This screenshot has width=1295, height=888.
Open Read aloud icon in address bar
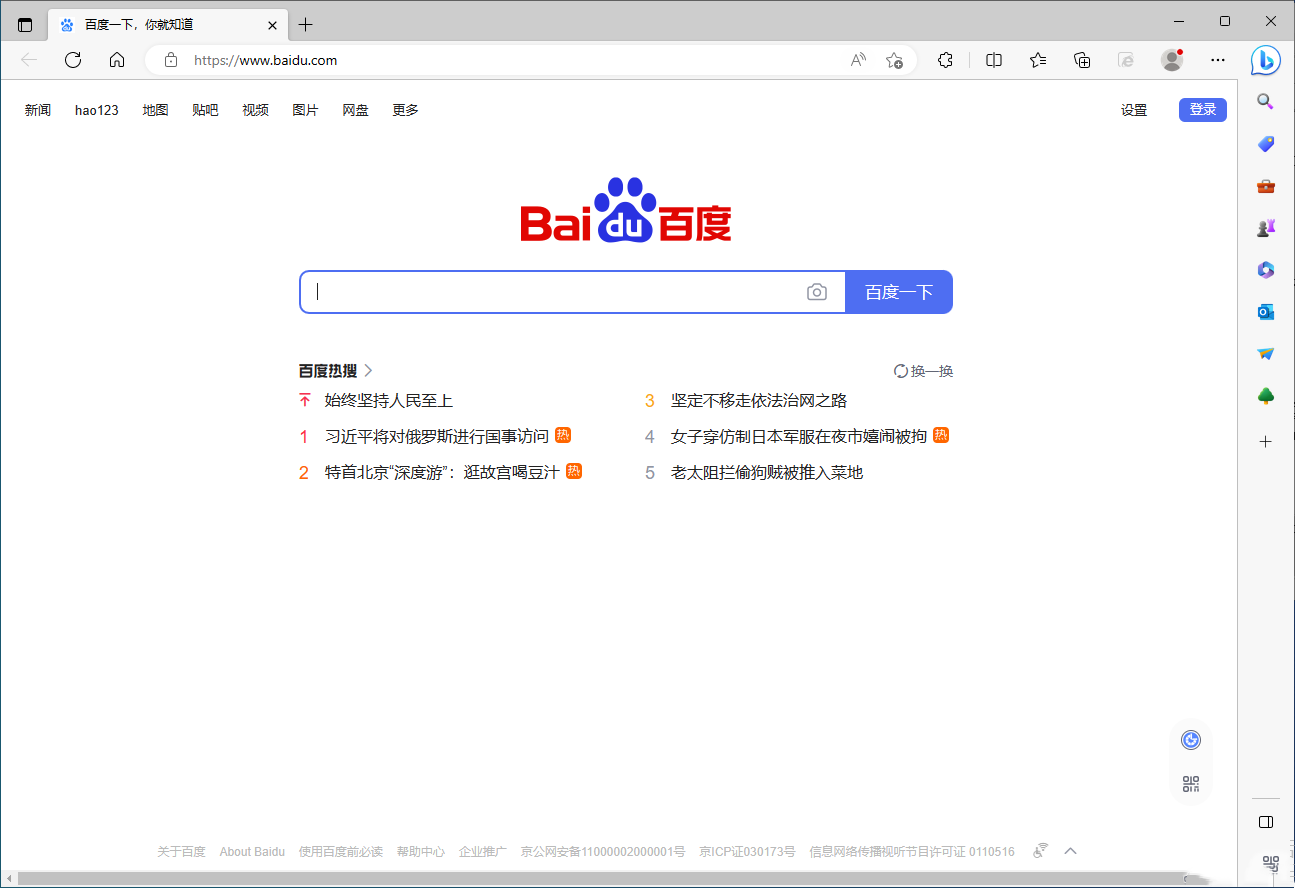tap(858, 60)
